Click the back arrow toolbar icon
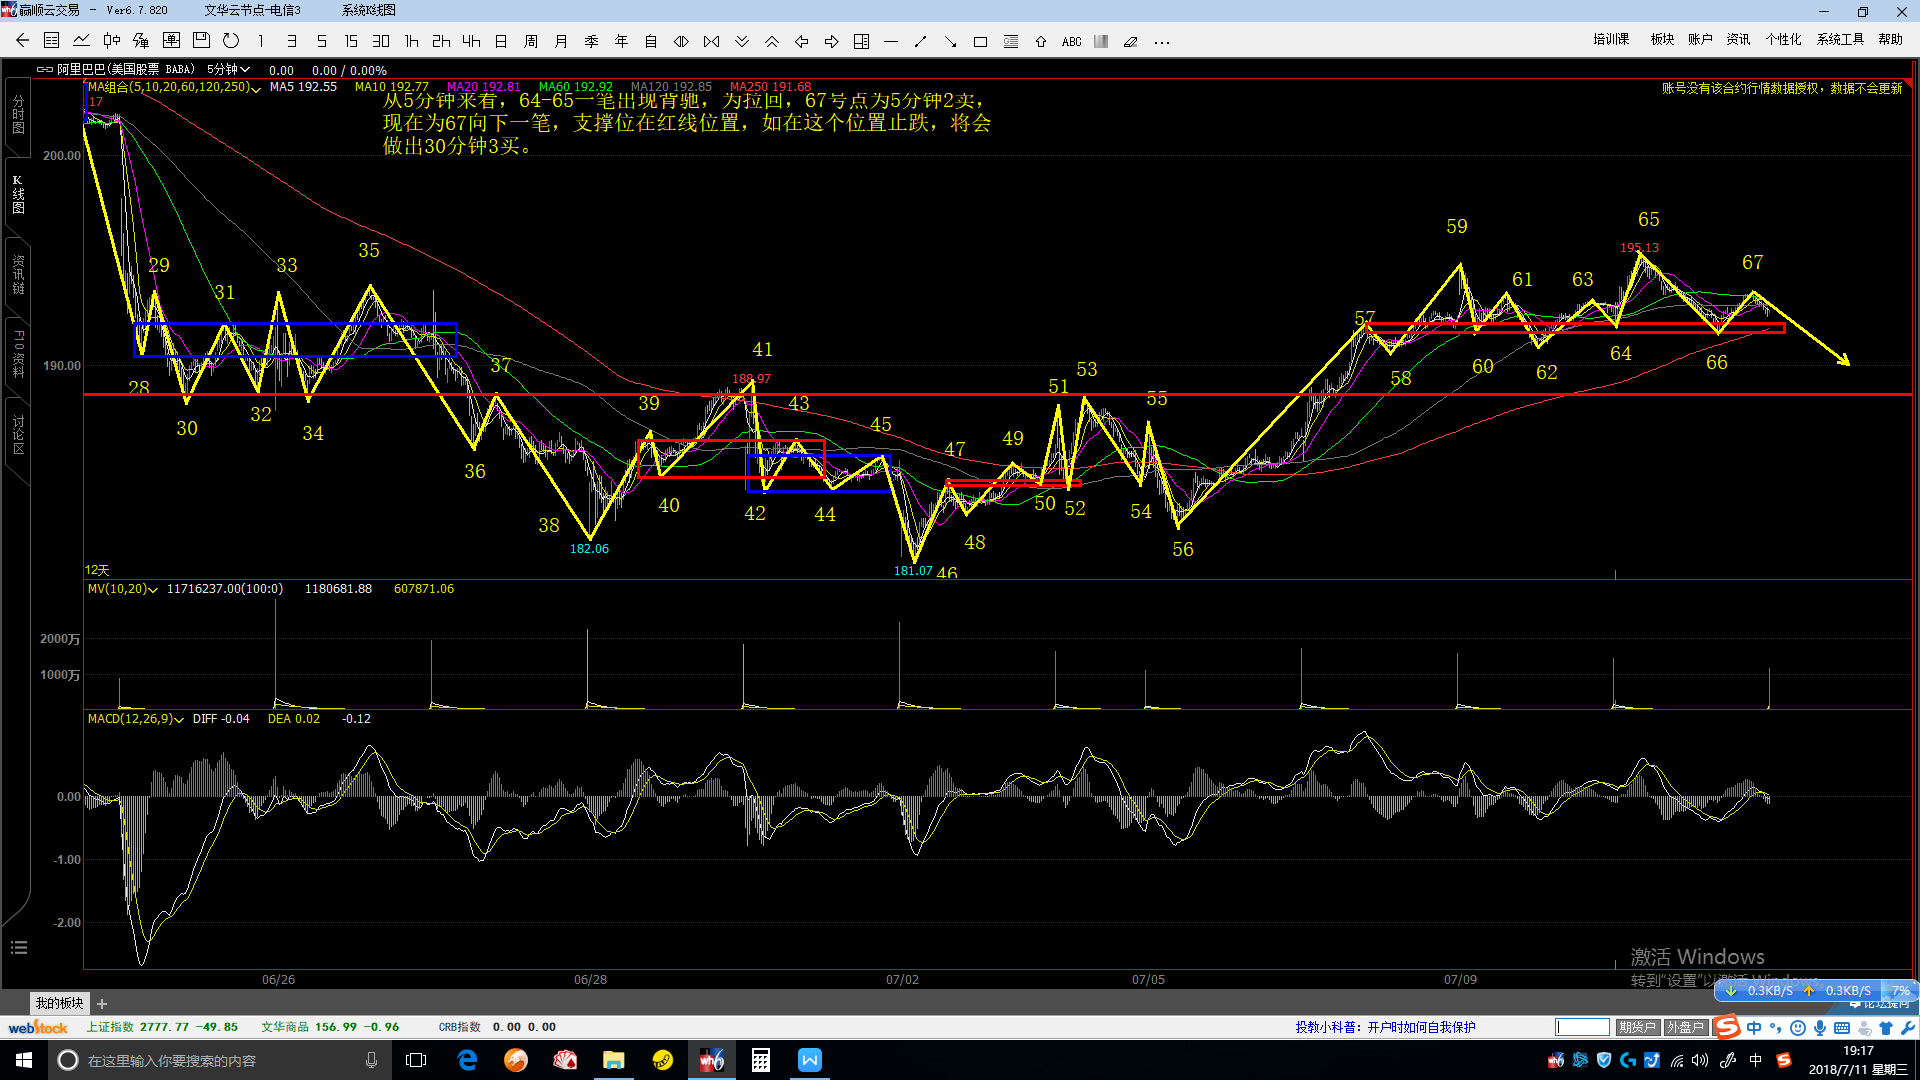This screenshot has width=1920, height=1080. coord(22,41)
